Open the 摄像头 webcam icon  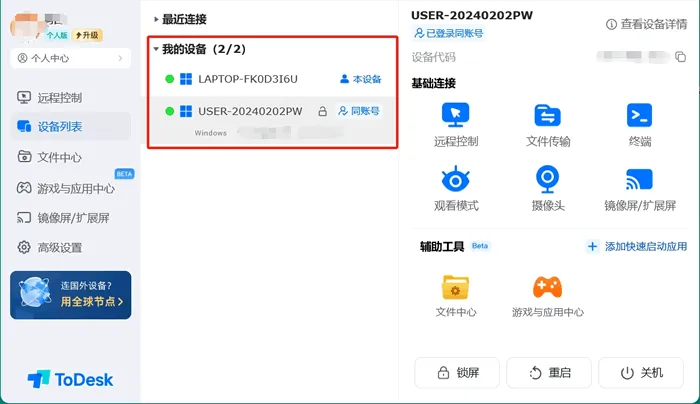pyautogui.click(x=547, y=179)
